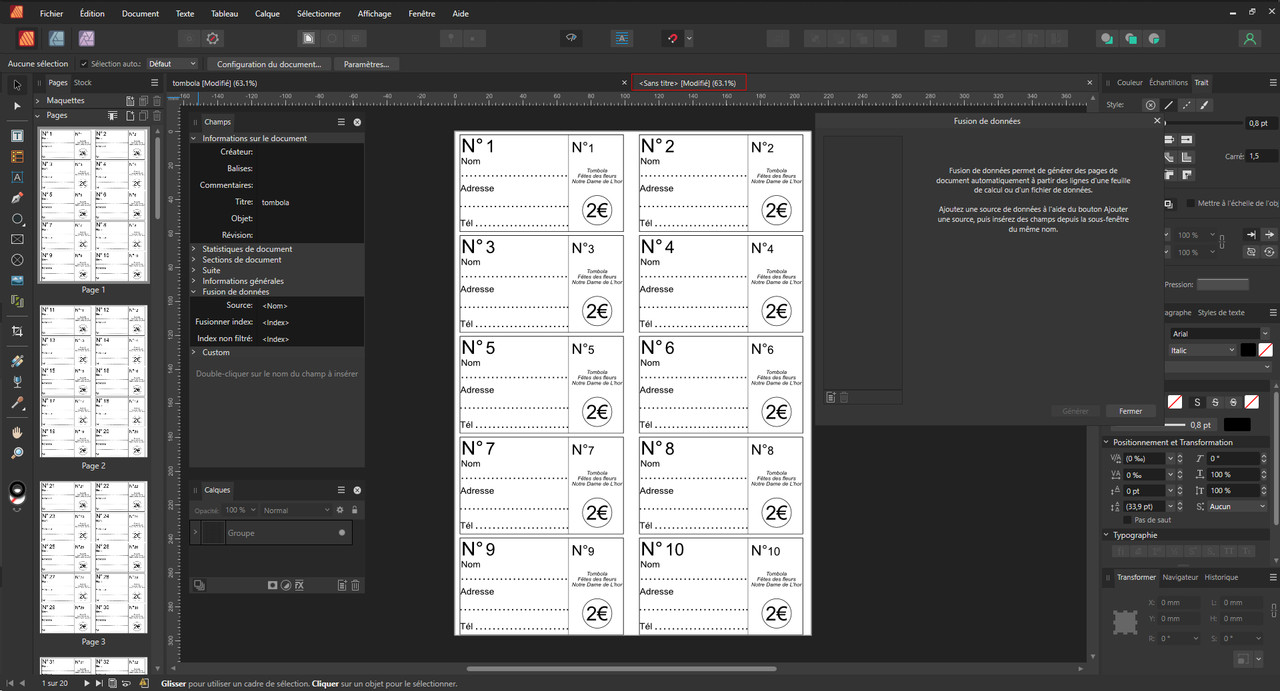Image resolution: width=1280 pixels, height=691 pixels.
Task: Select the Frame Text tool
Action: click(x=17, y=135)
